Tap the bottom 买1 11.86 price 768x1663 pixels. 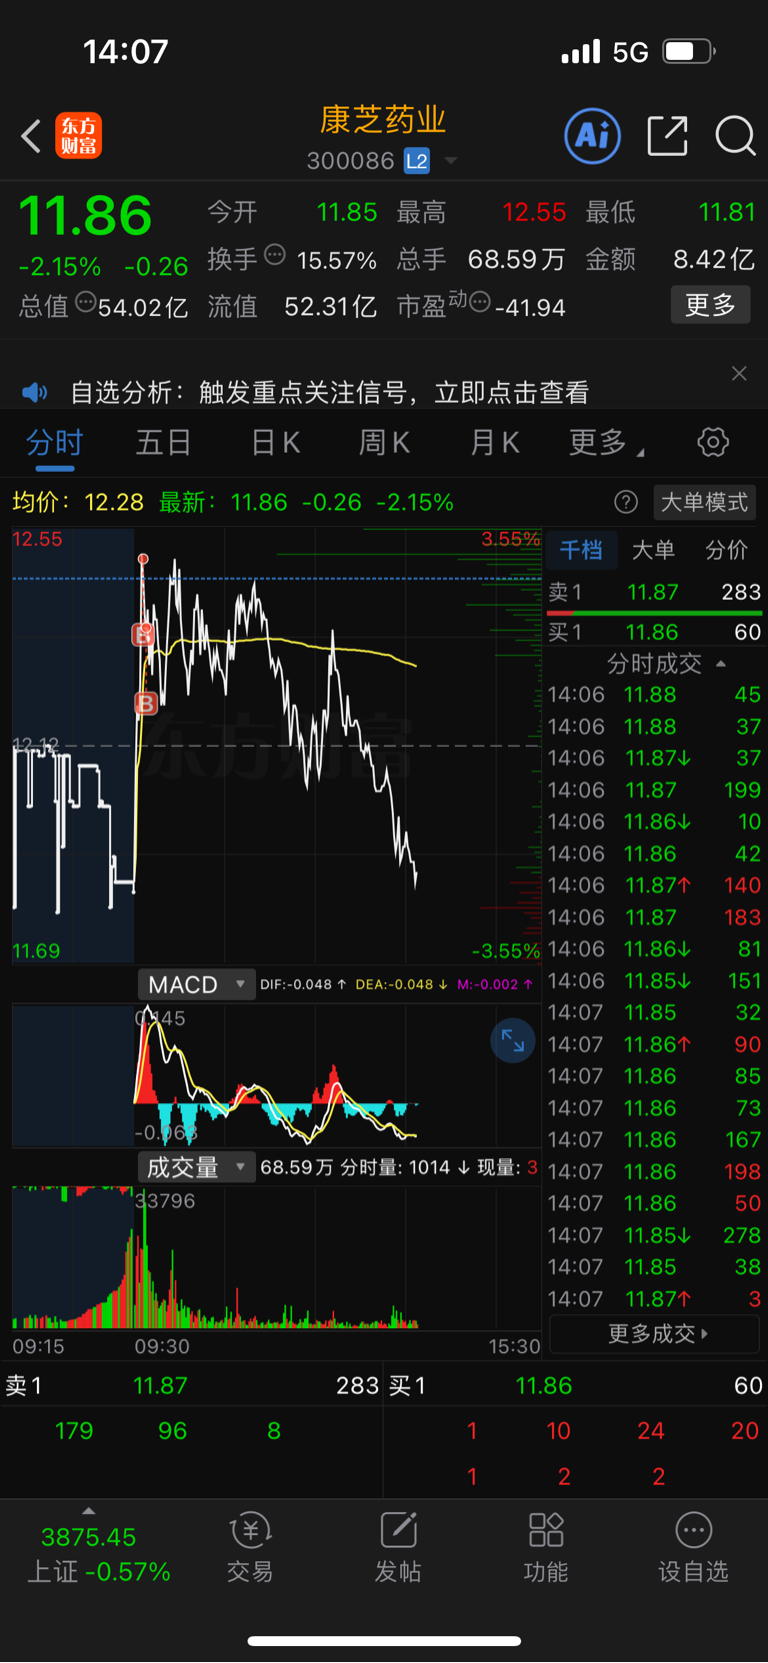pos(544,1386)
